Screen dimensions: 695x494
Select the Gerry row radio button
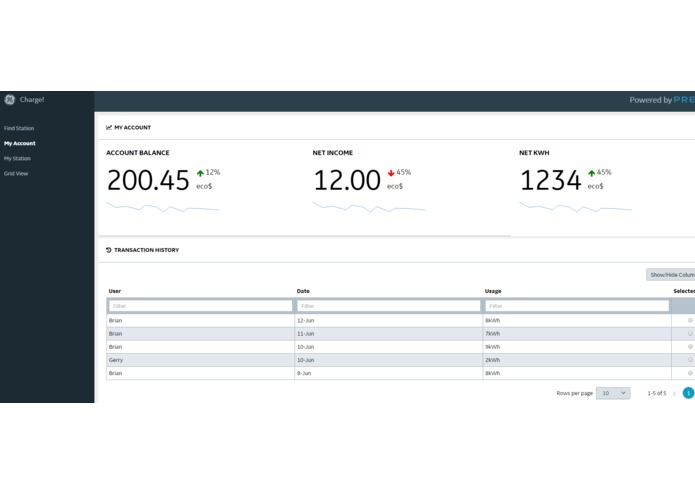coord(690,360)
